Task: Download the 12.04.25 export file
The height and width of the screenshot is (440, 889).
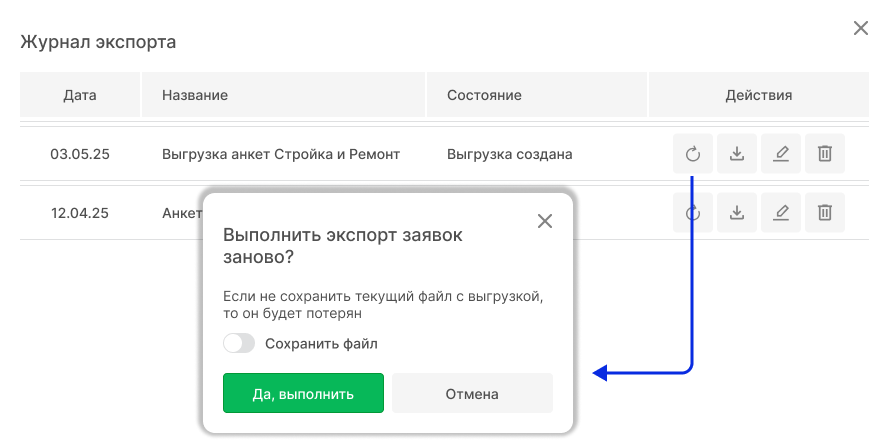Action: 736,212
